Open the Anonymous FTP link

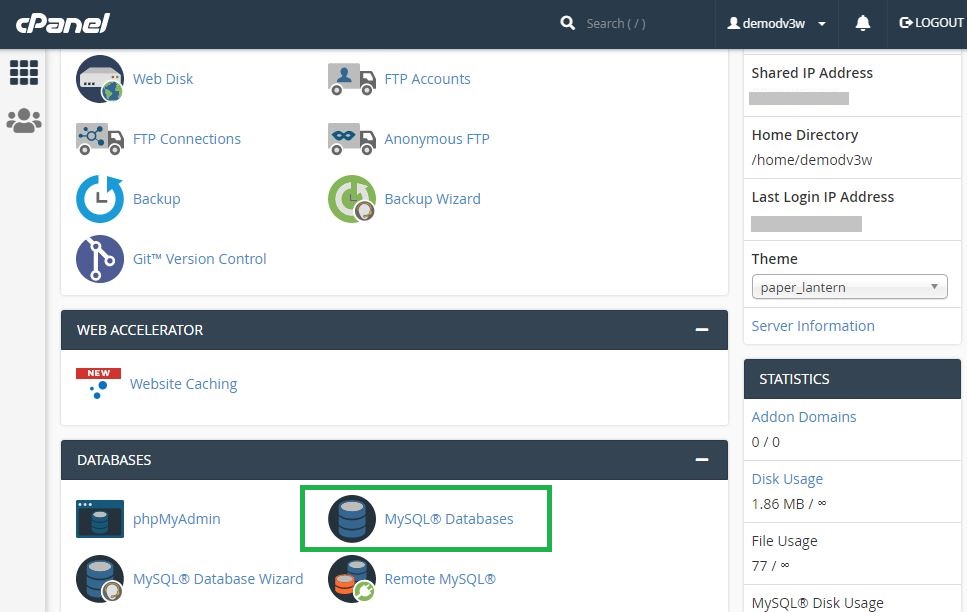point(437,139)
